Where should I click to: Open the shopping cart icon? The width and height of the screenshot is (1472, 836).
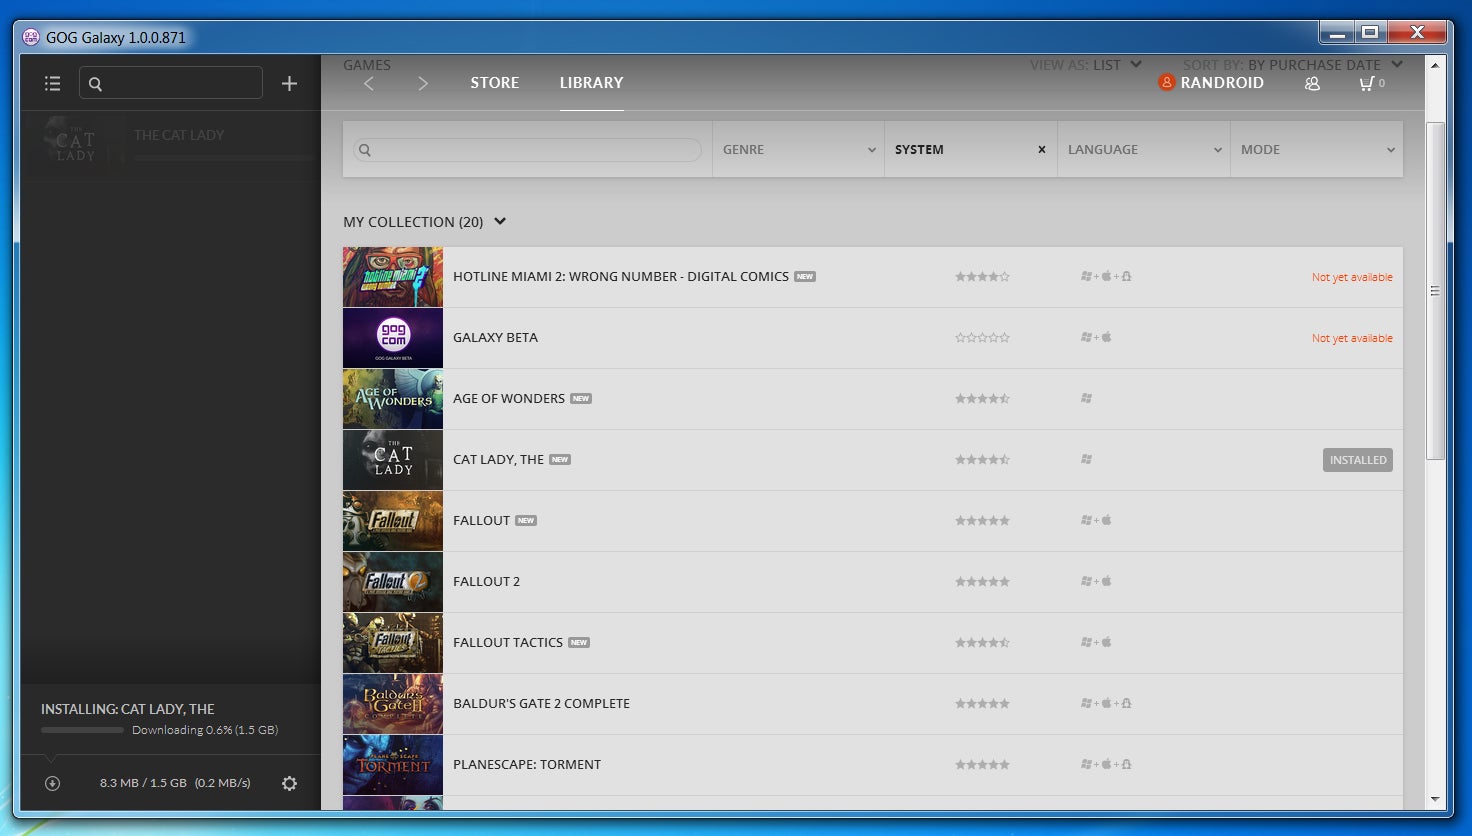1367,84
